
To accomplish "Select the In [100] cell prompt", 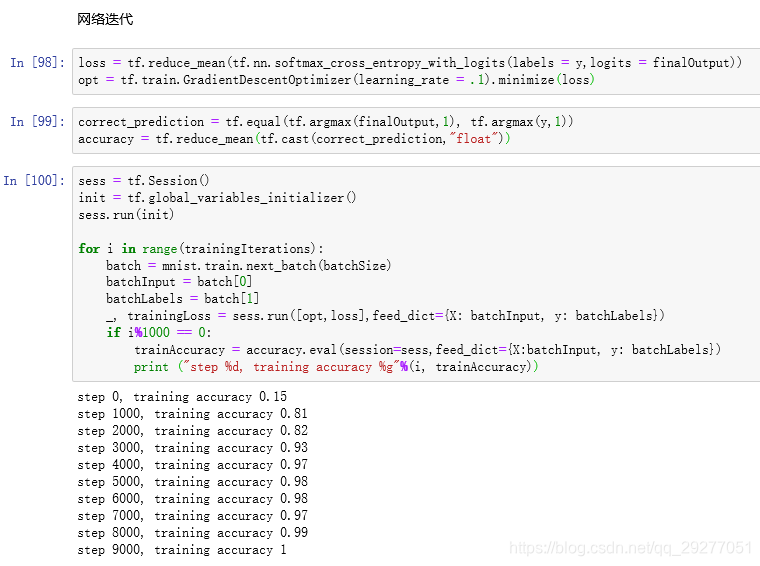I will point(34,181).
